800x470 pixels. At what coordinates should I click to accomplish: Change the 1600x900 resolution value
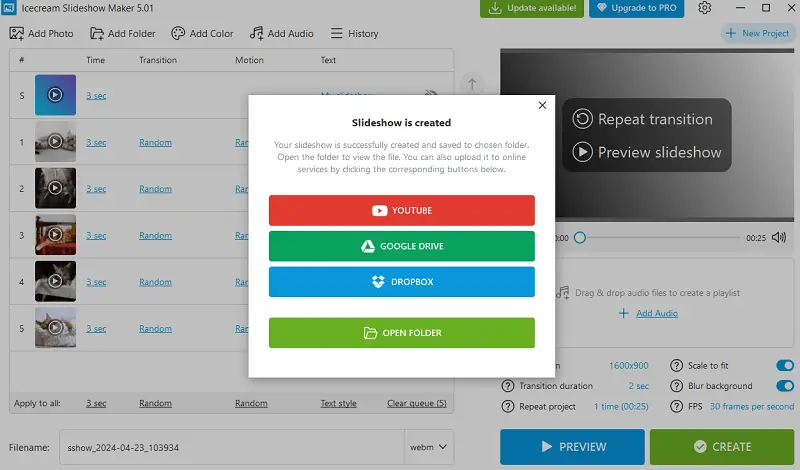pyautogui.click(x=629, y=365)
